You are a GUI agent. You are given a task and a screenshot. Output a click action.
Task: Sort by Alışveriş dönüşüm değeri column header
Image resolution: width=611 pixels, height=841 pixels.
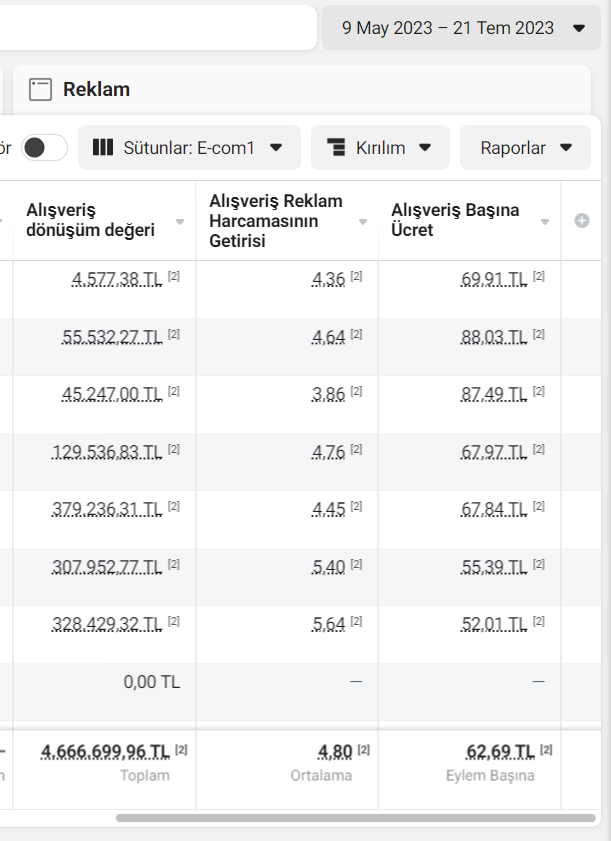click(90, 220)
